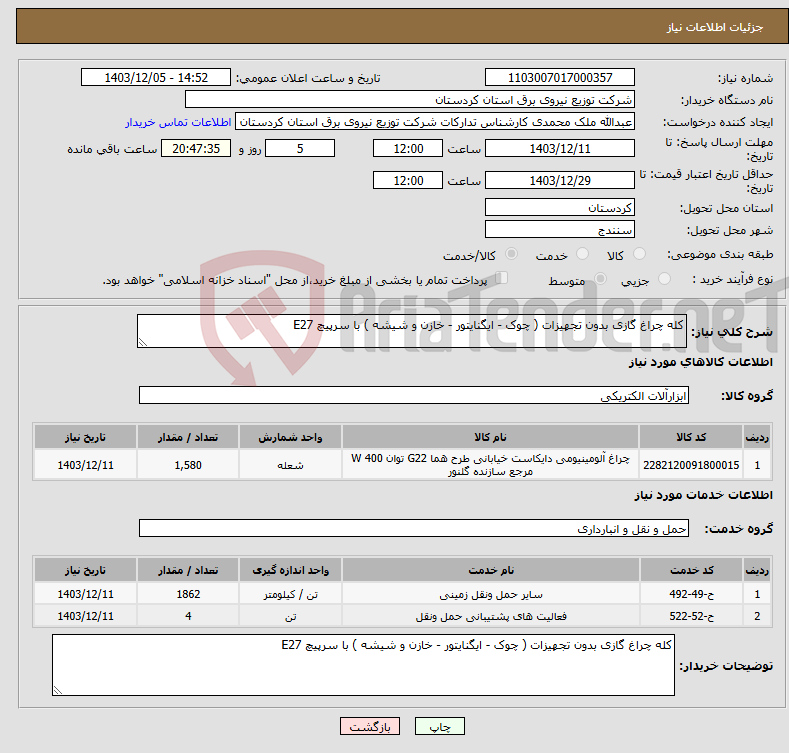Select the کالا/خدمت radio button
This screenshot has width=789, height=753.
[x=511, y=254]
